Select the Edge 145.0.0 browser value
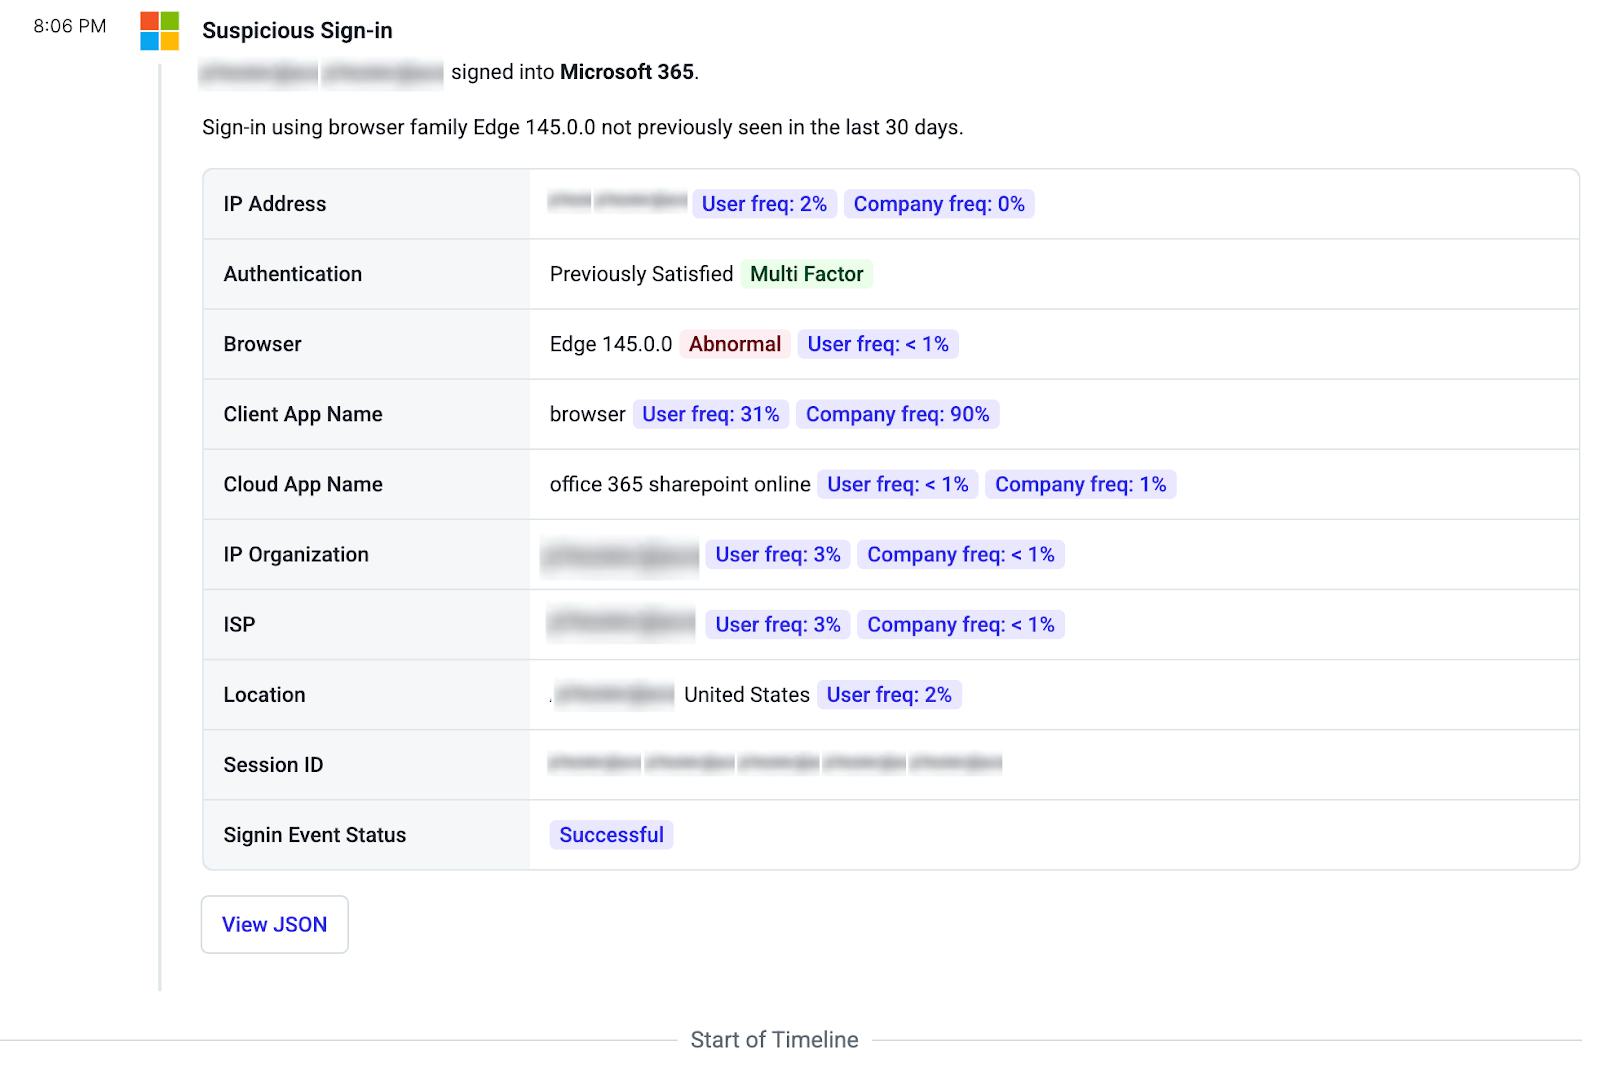This screenshot has height=1068, width=1600. tap(611, 344)
